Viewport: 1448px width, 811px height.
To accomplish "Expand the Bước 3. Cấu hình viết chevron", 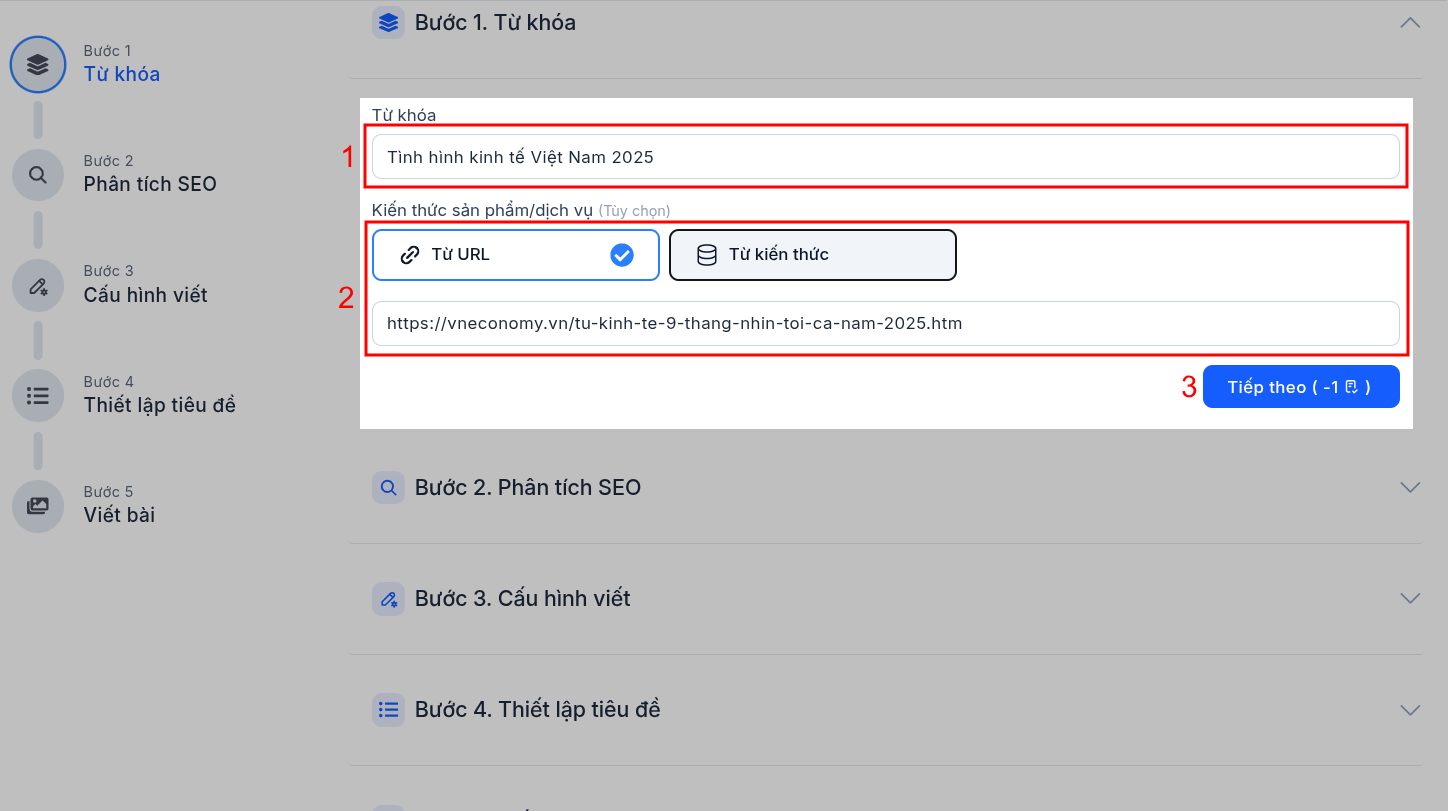I will click(x=1410, y=599).
